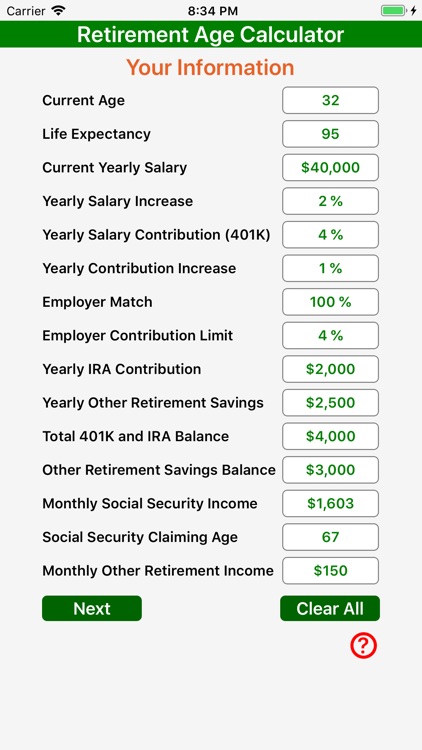Image resolution: width=422 pixels, height=750 pixels.
Task: Edit the Employer Match field
Action: coord(331,302)
